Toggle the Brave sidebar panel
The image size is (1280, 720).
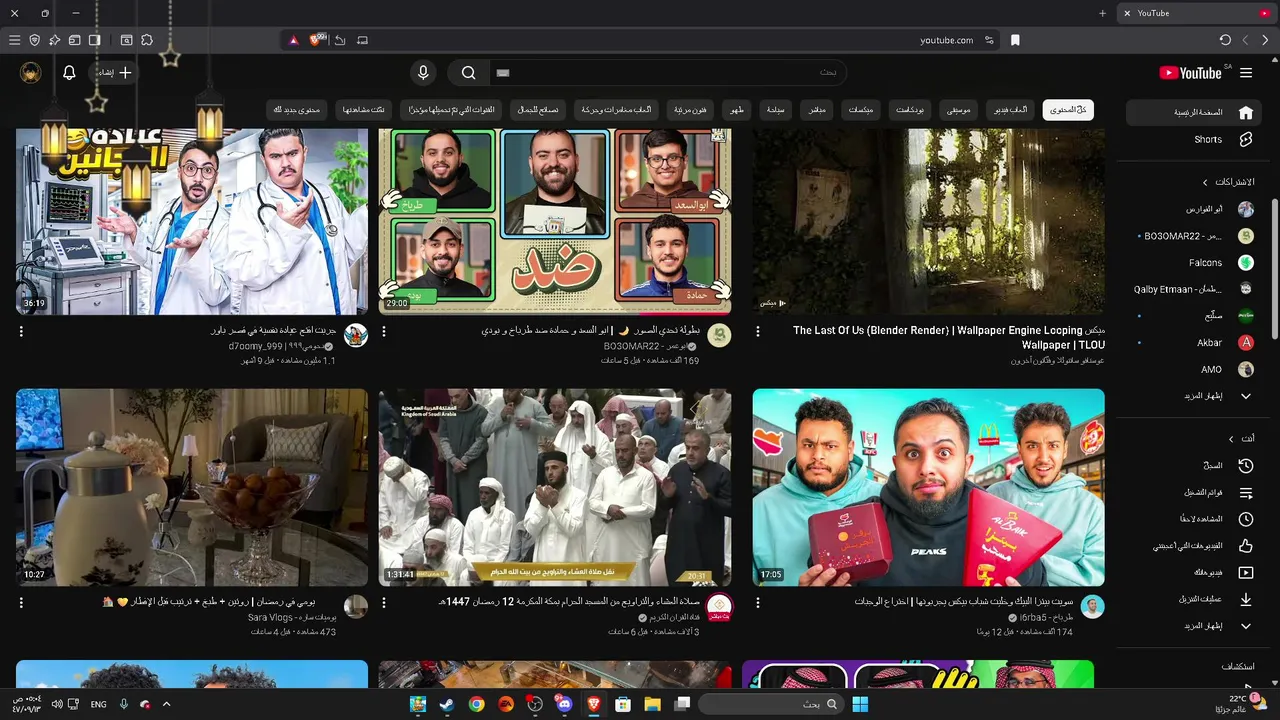[x=94, y=40]
